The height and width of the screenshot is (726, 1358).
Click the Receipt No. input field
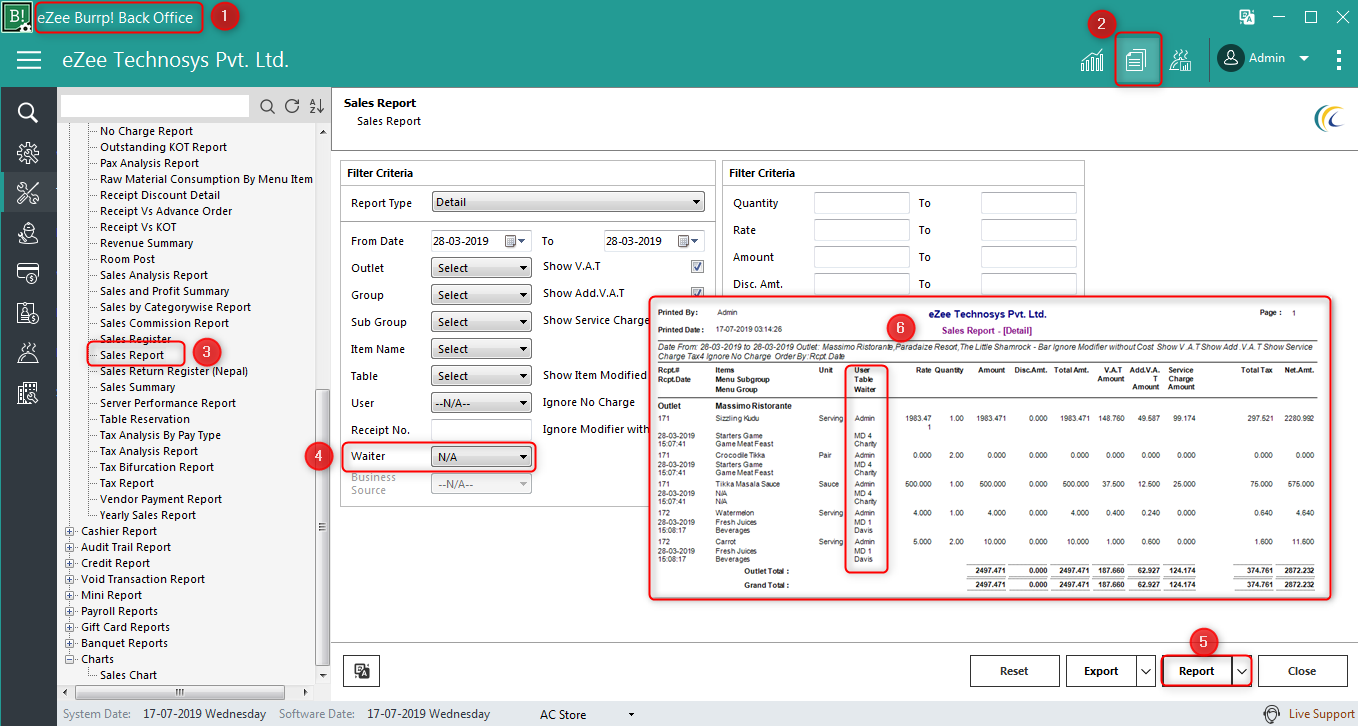(481, 430)
